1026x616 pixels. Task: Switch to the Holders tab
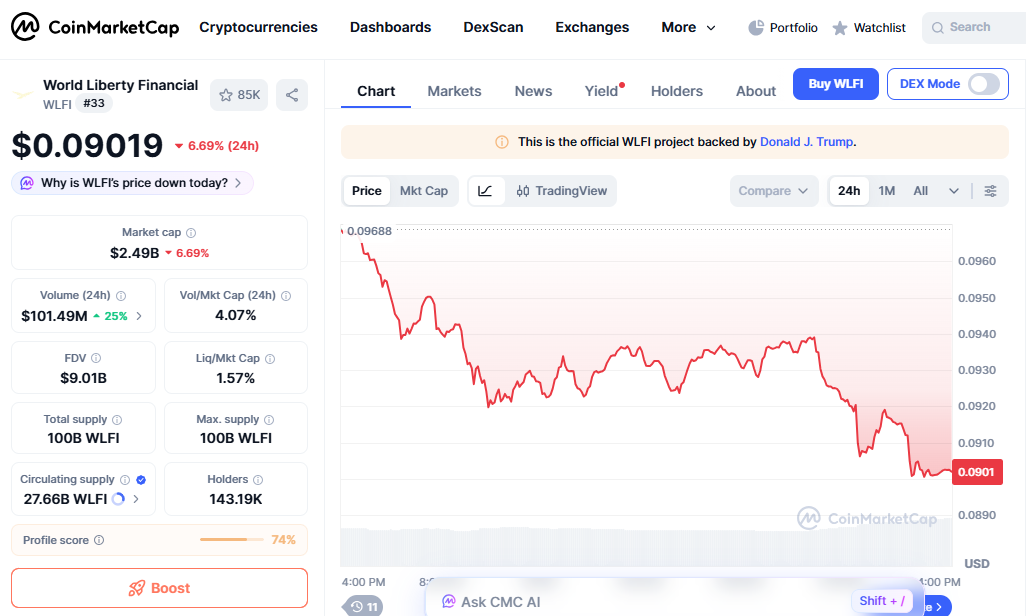(677, 91)
